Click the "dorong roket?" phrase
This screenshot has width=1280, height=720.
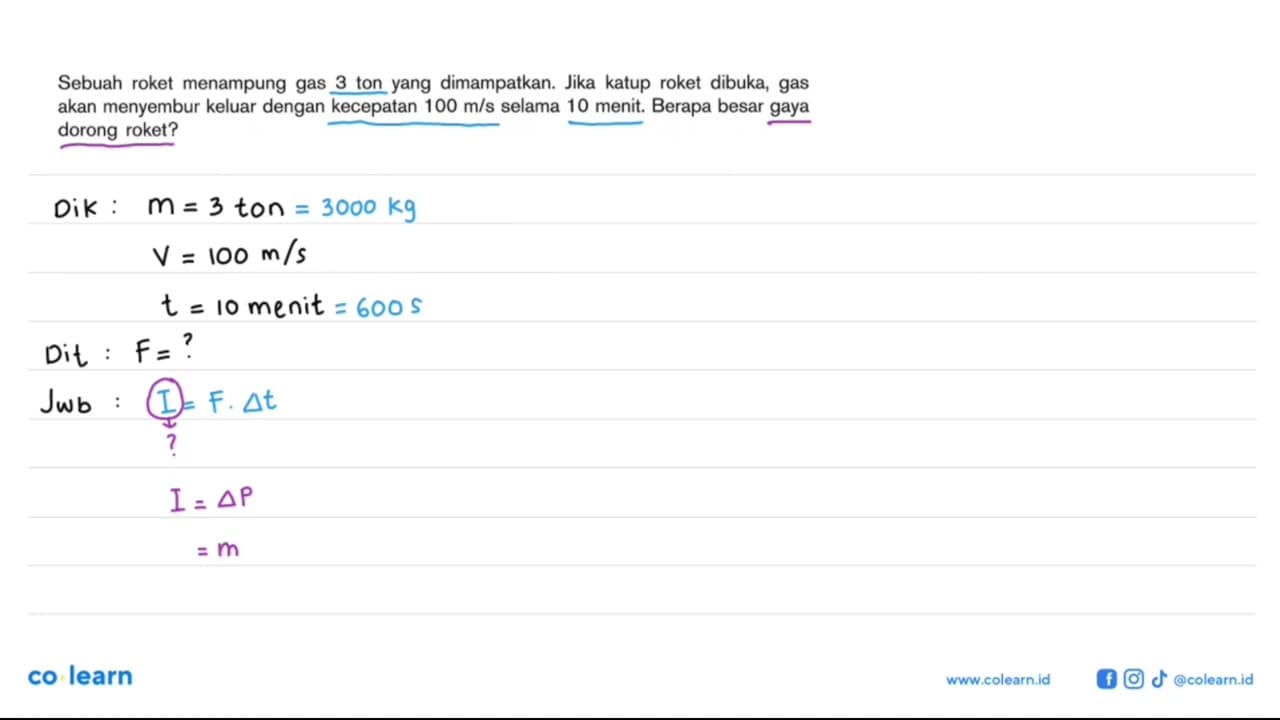click(118, 130)
